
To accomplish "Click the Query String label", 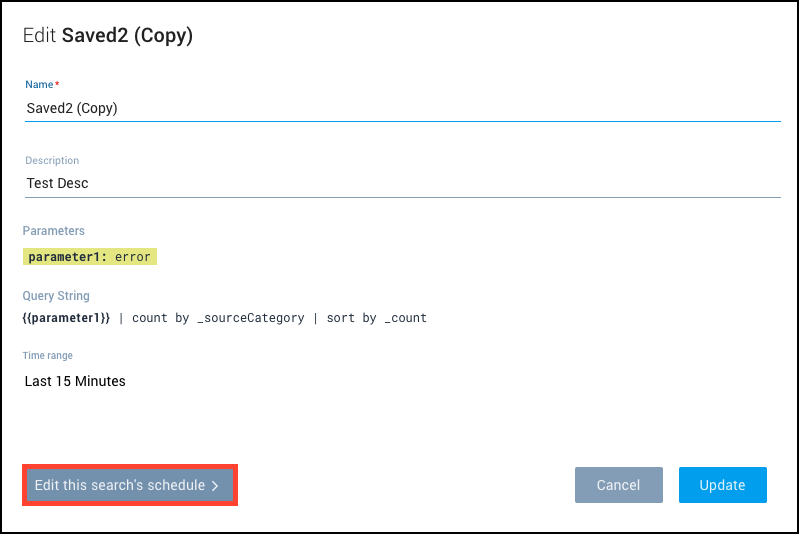I will pyautogui.click(x=56, y=296).
